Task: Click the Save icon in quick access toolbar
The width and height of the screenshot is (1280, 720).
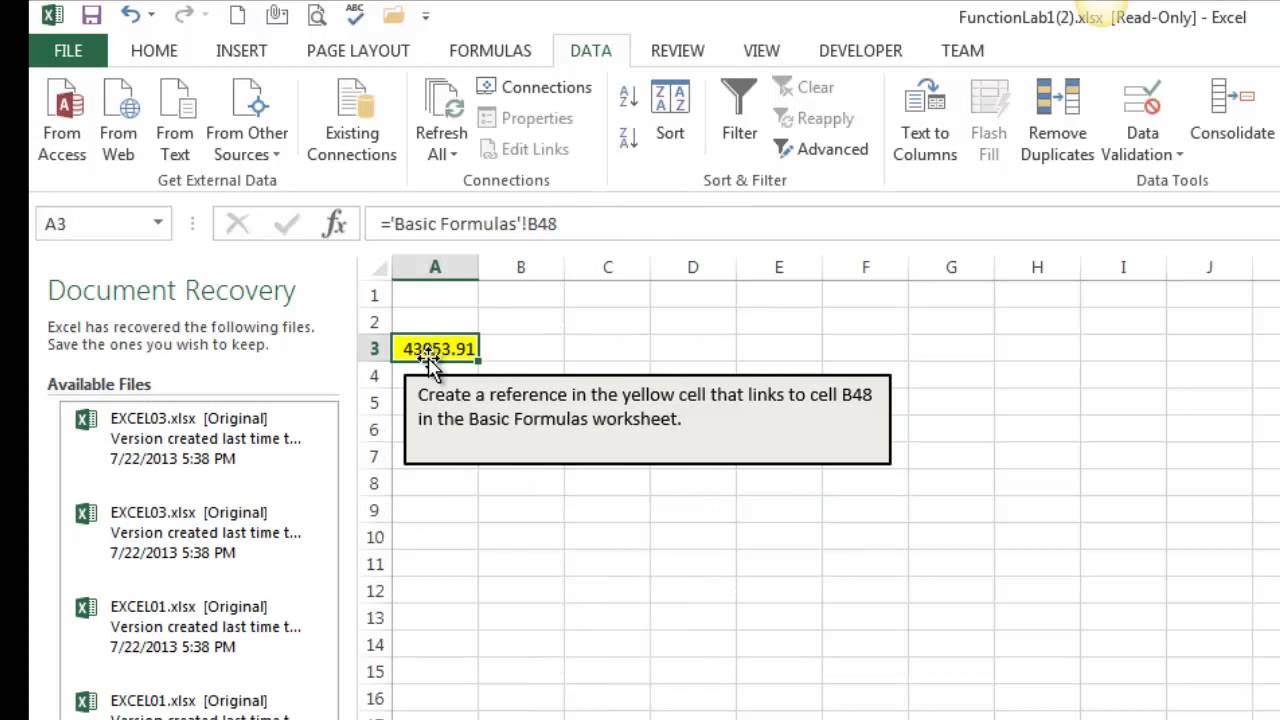Action: tap(91, 16)
